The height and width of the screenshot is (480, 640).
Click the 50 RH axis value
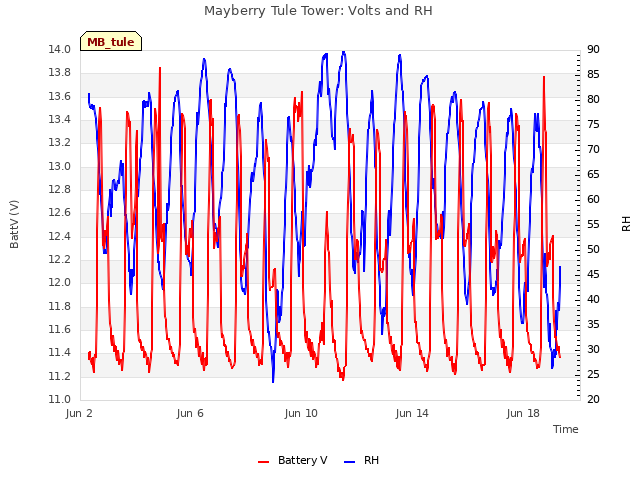593,250
